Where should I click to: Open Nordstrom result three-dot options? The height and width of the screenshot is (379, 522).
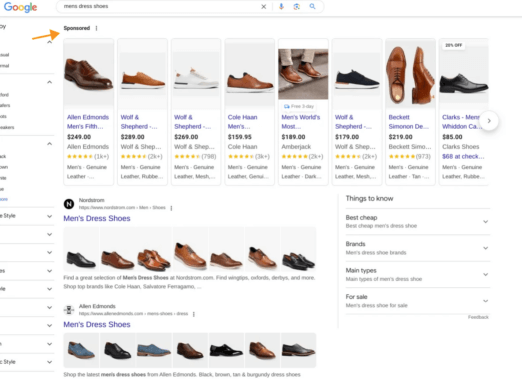(171, 208)
